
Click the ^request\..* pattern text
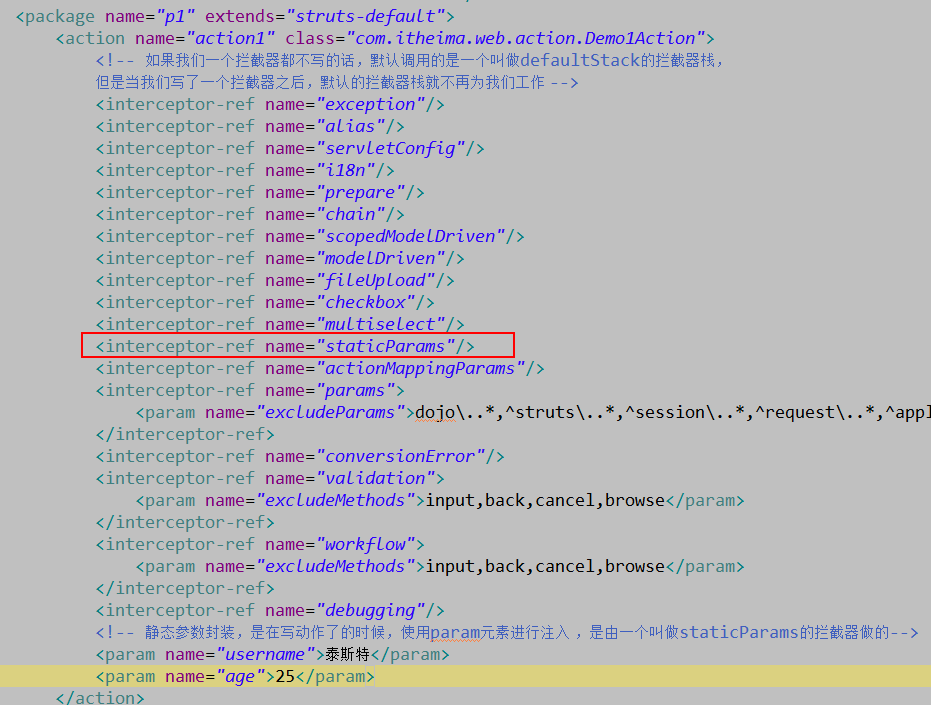tap(815, 412)
